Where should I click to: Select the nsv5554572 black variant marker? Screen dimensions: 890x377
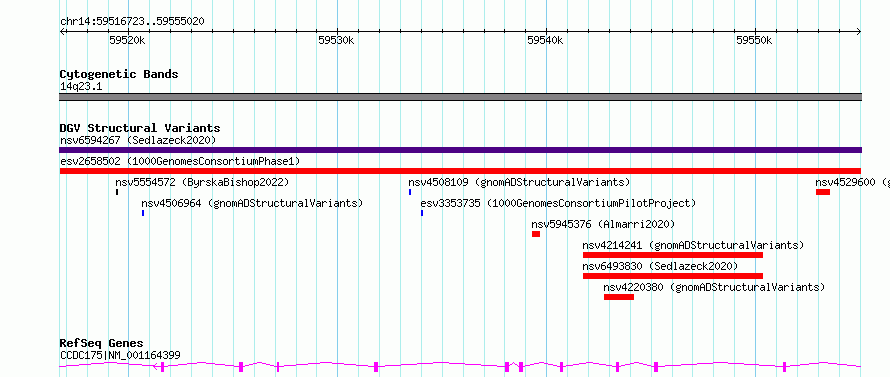click(x=117, y=192)
